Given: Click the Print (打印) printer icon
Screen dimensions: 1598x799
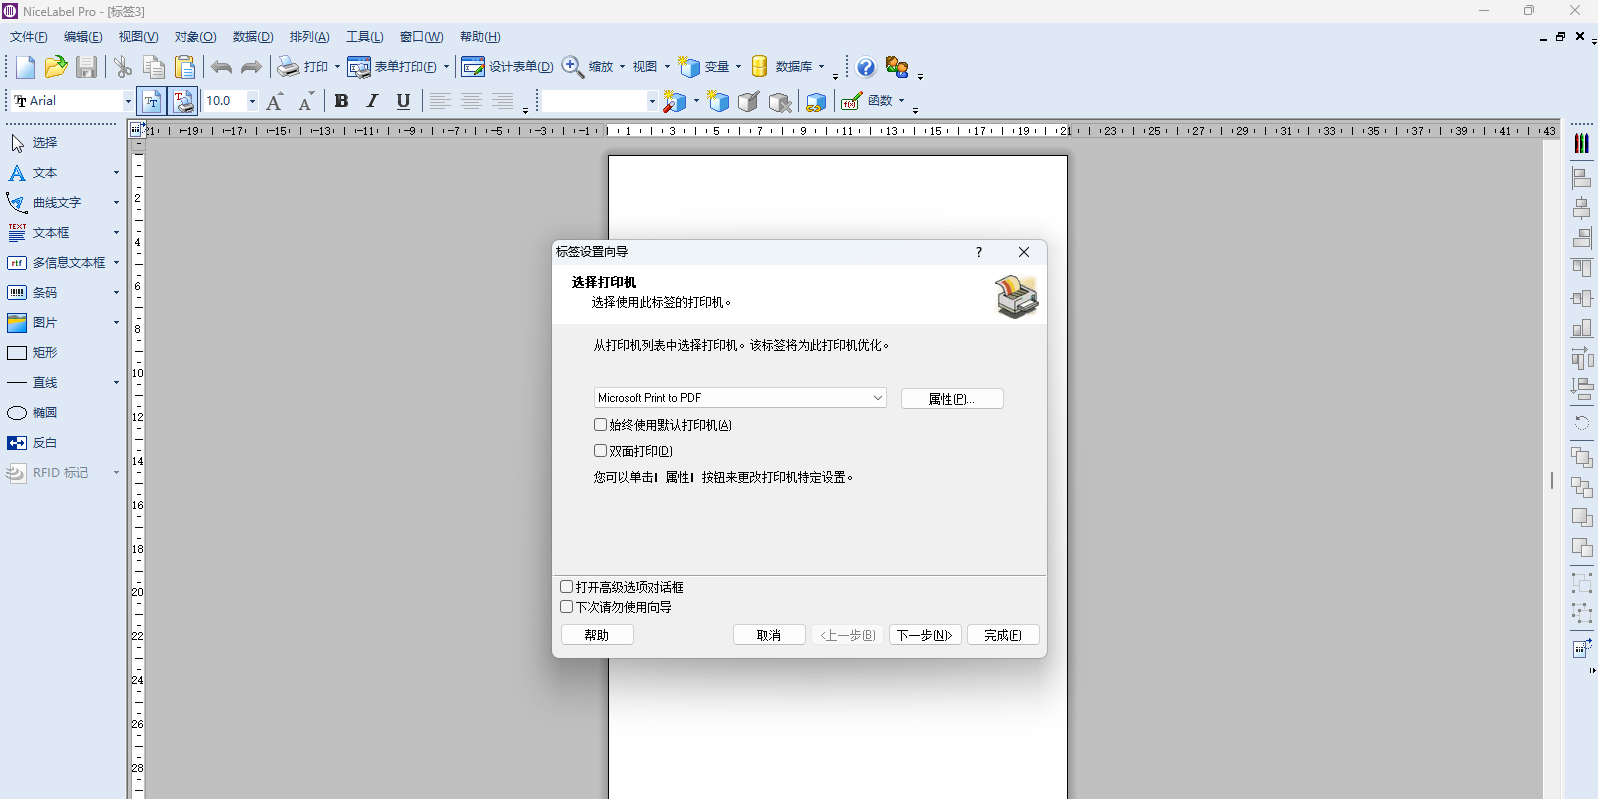Looking at the screenshot, I should [x=288, y=67].
